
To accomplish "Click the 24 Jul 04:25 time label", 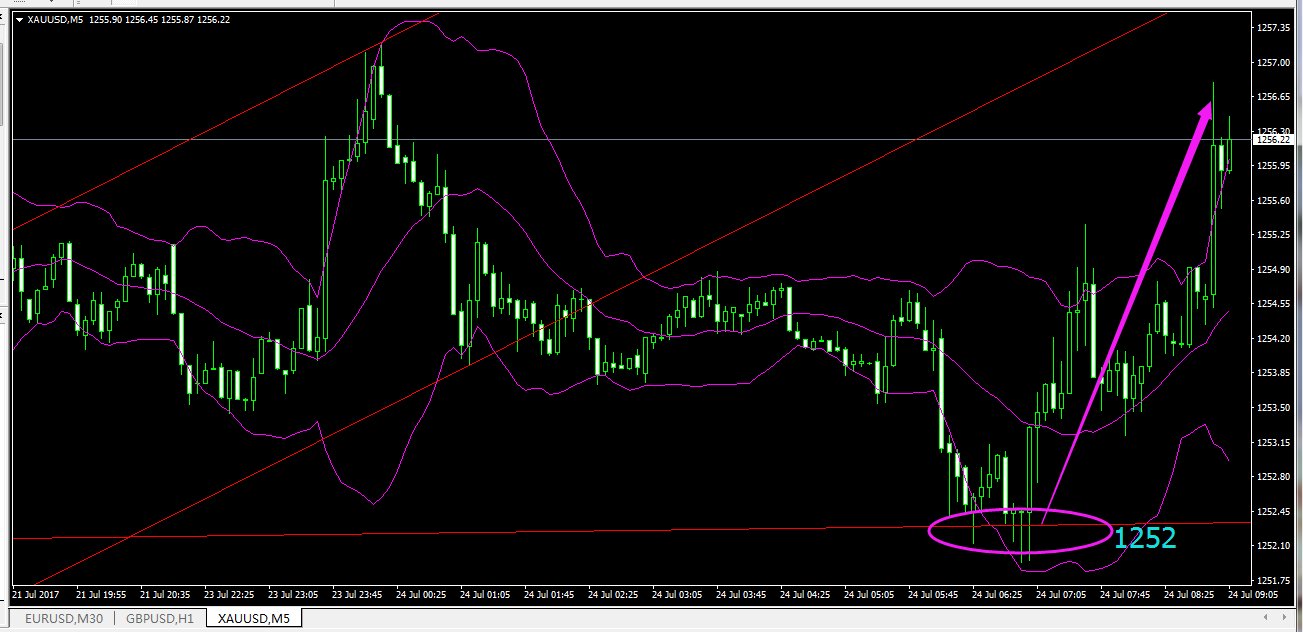I will coord(805,594).
